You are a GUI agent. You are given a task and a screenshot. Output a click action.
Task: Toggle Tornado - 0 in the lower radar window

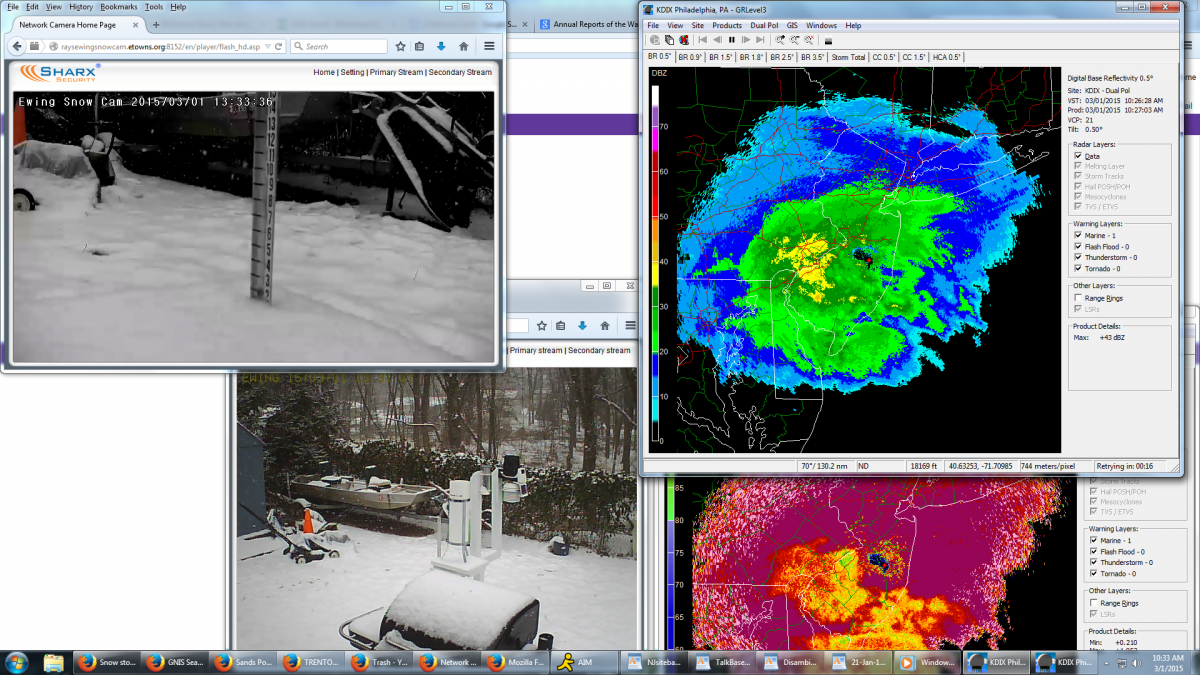tap(1094, 573)
